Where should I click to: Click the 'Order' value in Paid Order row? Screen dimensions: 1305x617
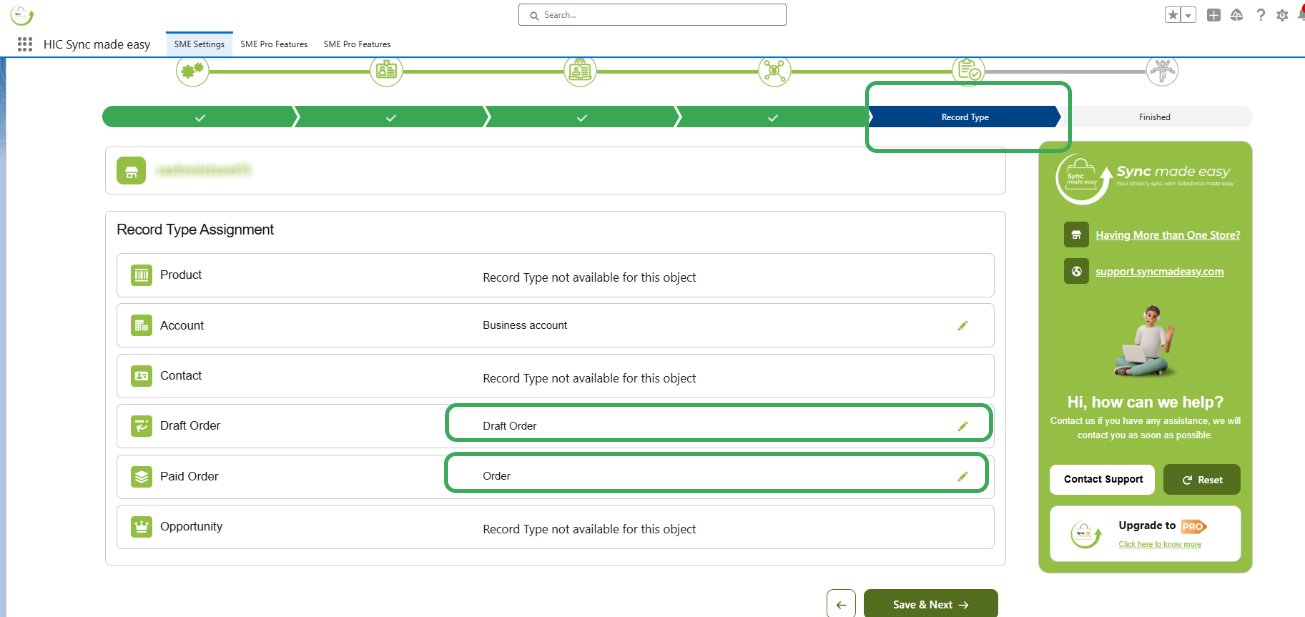point(497,476)
